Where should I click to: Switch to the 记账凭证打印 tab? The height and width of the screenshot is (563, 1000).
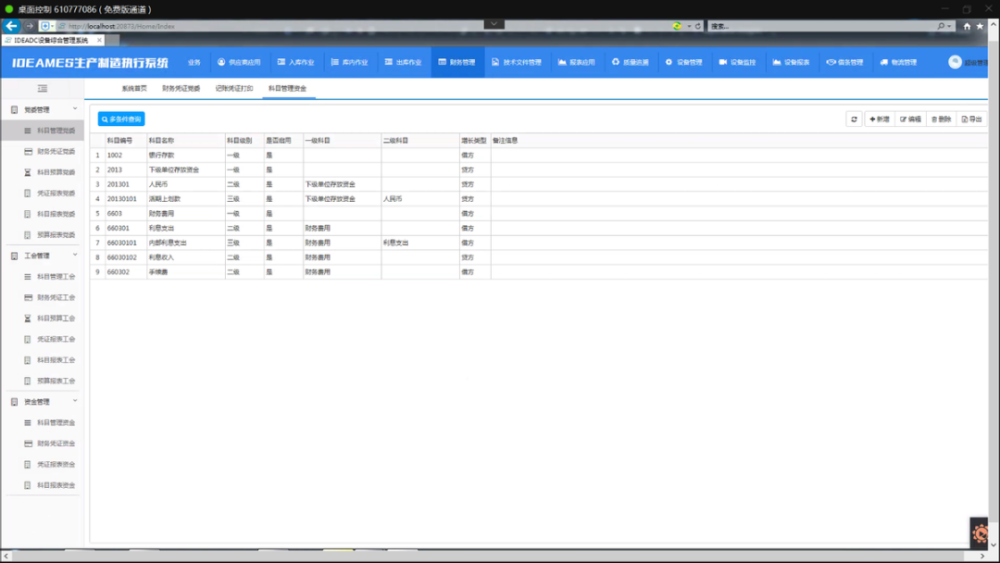pos(234,89)
